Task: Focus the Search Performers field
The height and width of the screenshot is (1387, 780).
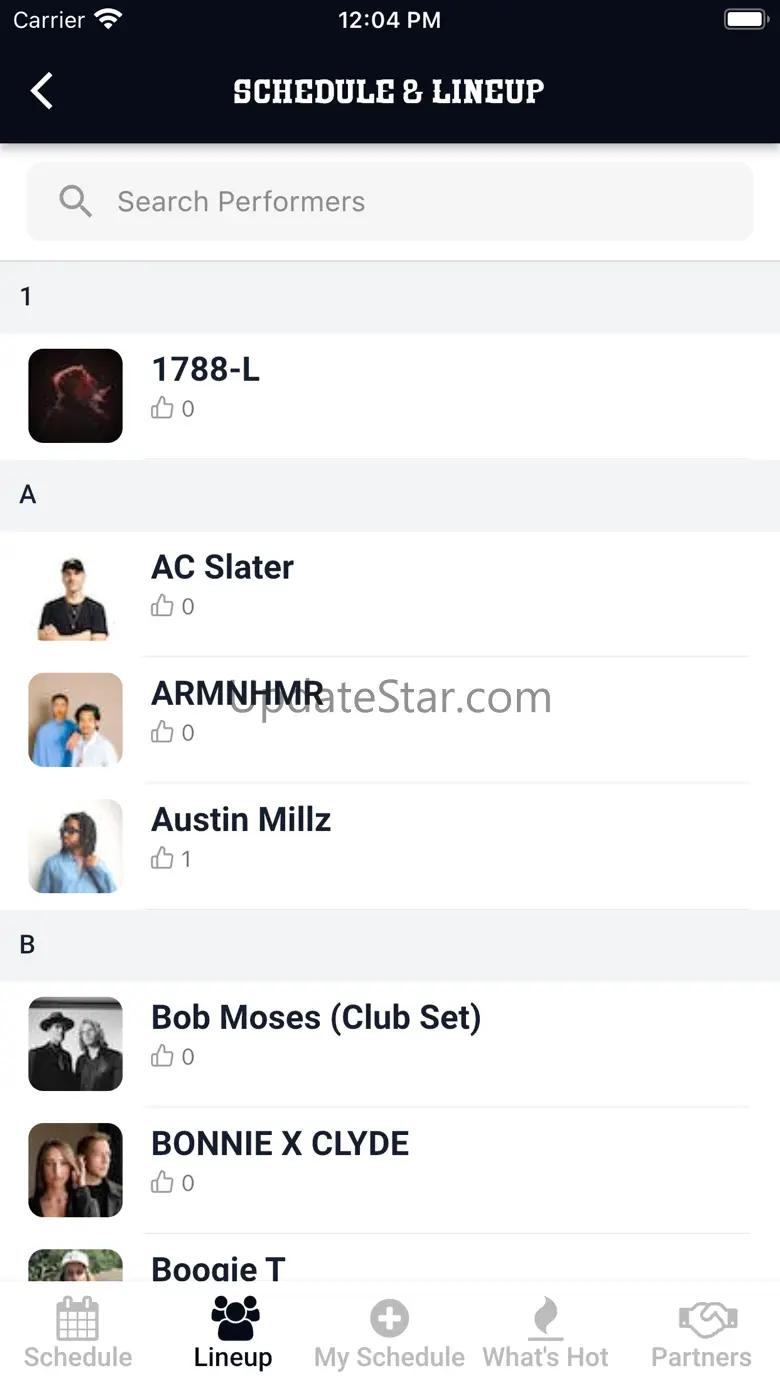Action: coord(390,201)
